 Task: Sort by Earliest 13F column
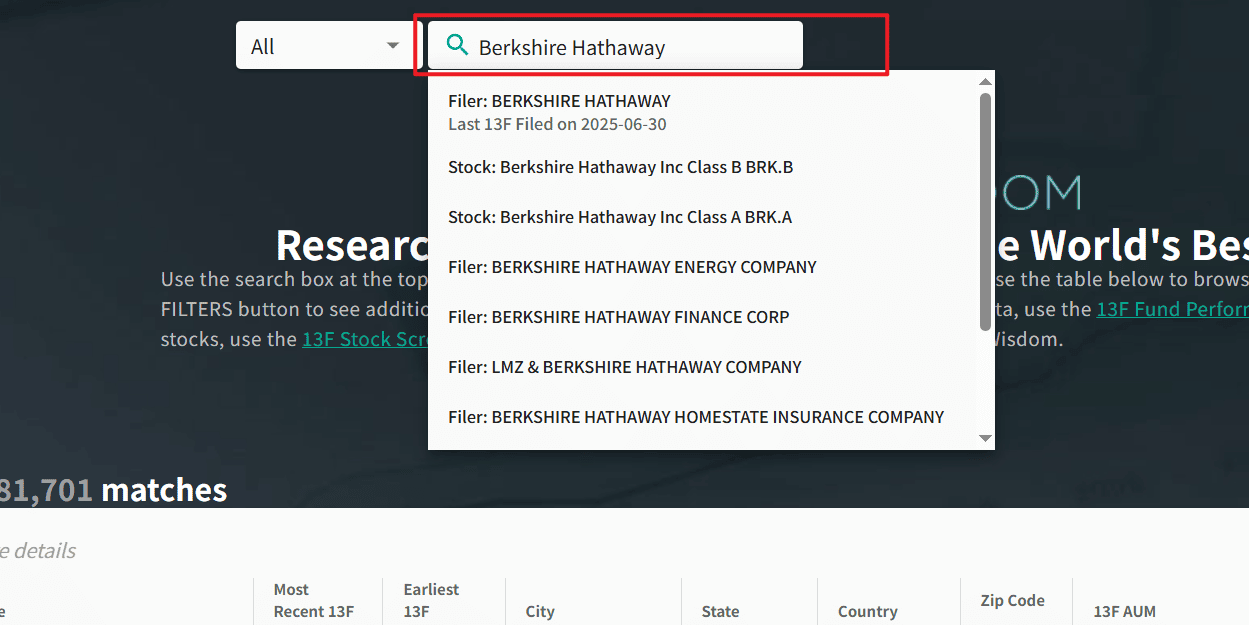(431, 600)
